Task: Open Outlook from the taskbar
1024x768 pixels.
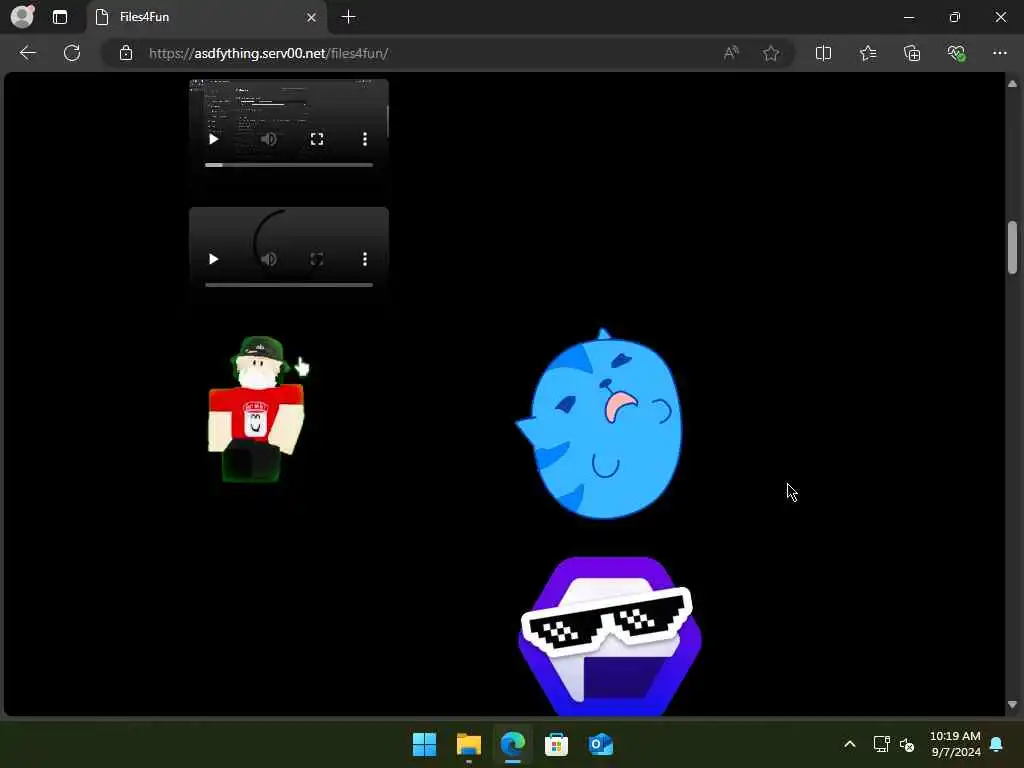Action: pyautogui.click(x=601, y=744)
